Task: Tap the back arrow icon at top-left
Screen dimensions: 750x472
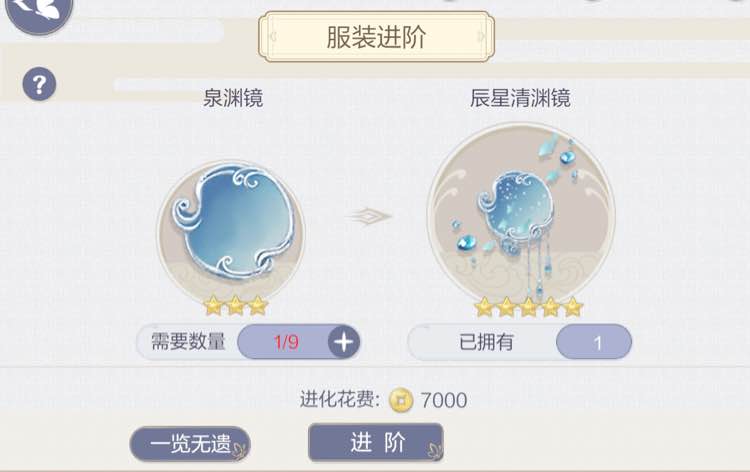Action: click(39, 11)
